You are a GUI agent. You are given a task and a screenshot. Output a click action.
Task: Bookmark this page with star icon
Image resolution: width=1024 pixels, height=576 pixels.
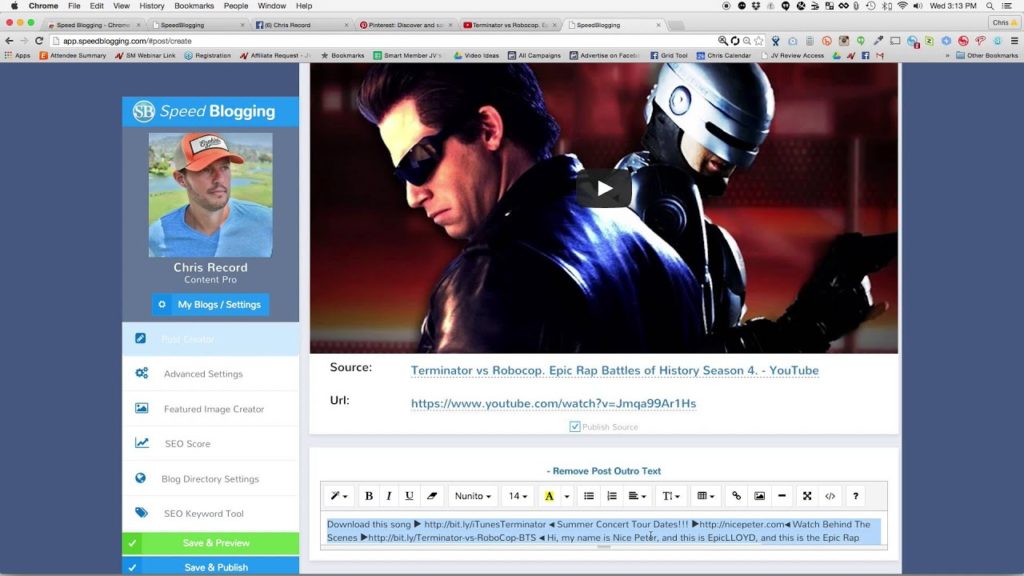tap(759, 40)
